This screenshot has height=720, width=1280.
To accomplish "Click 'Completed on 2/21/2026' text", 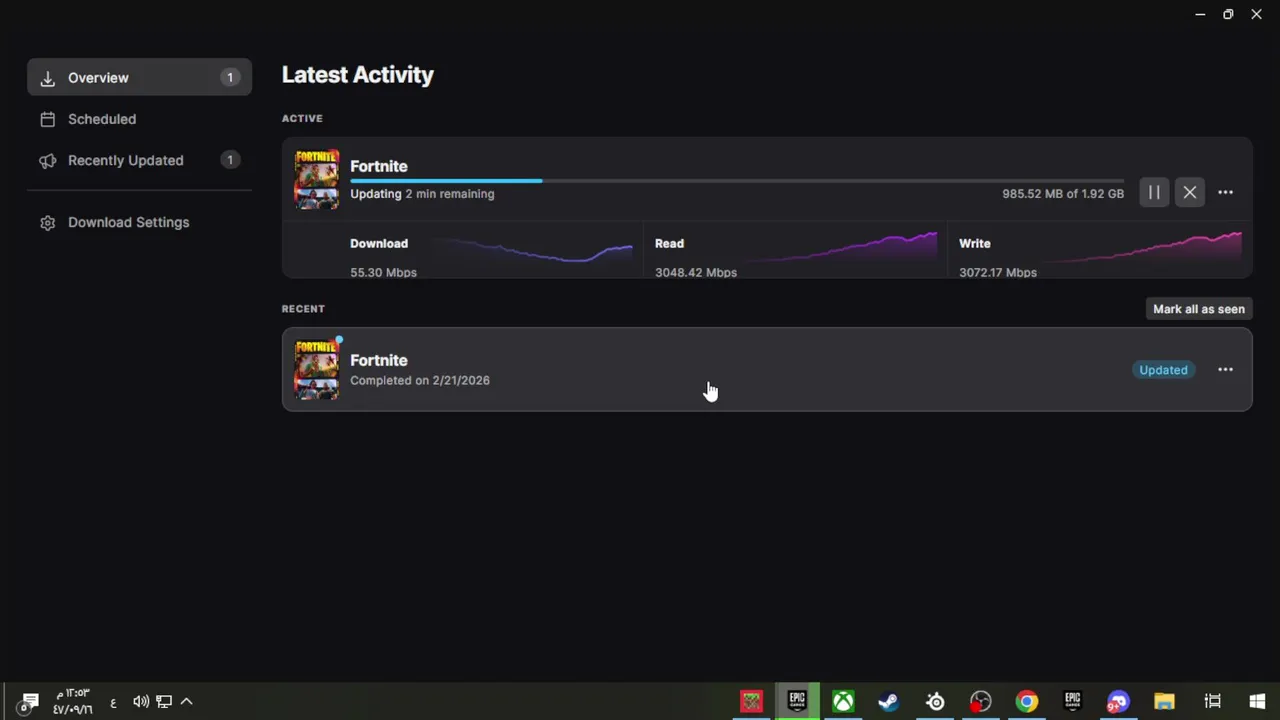I will [x=420, y=380].
